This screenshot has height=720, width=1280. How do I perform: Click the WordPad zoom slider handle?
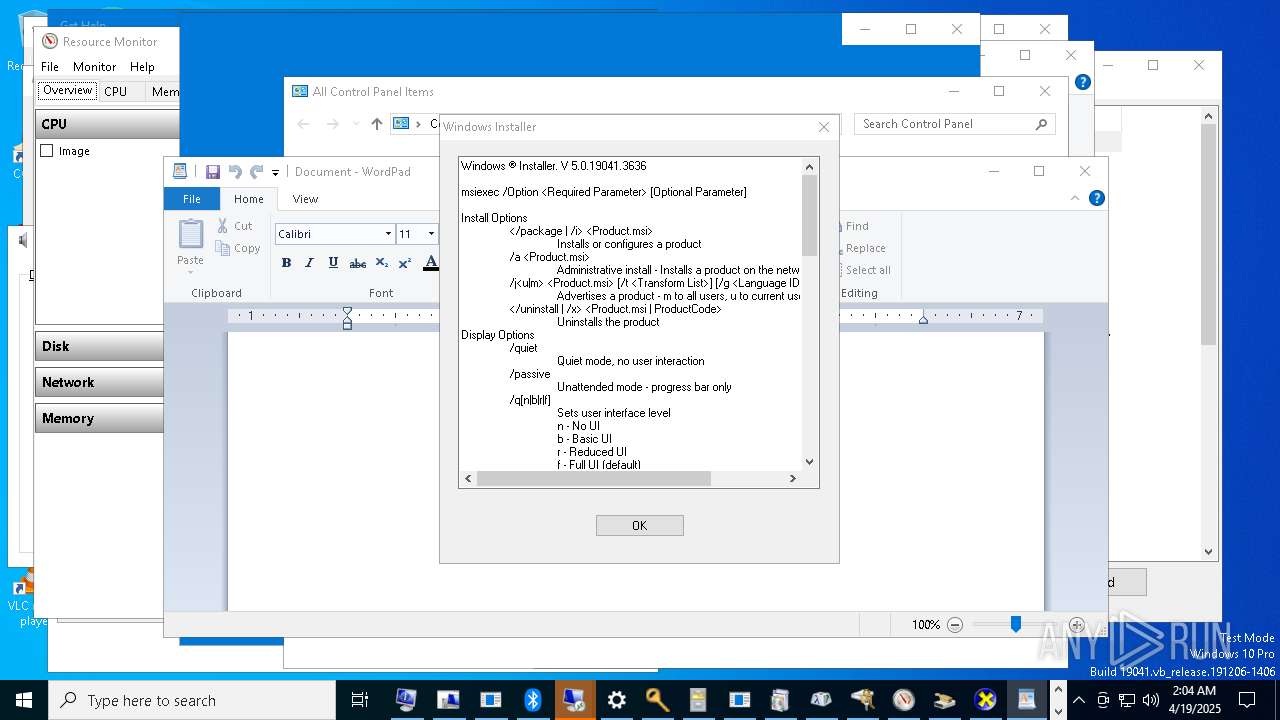click(x=1015, y=624)
